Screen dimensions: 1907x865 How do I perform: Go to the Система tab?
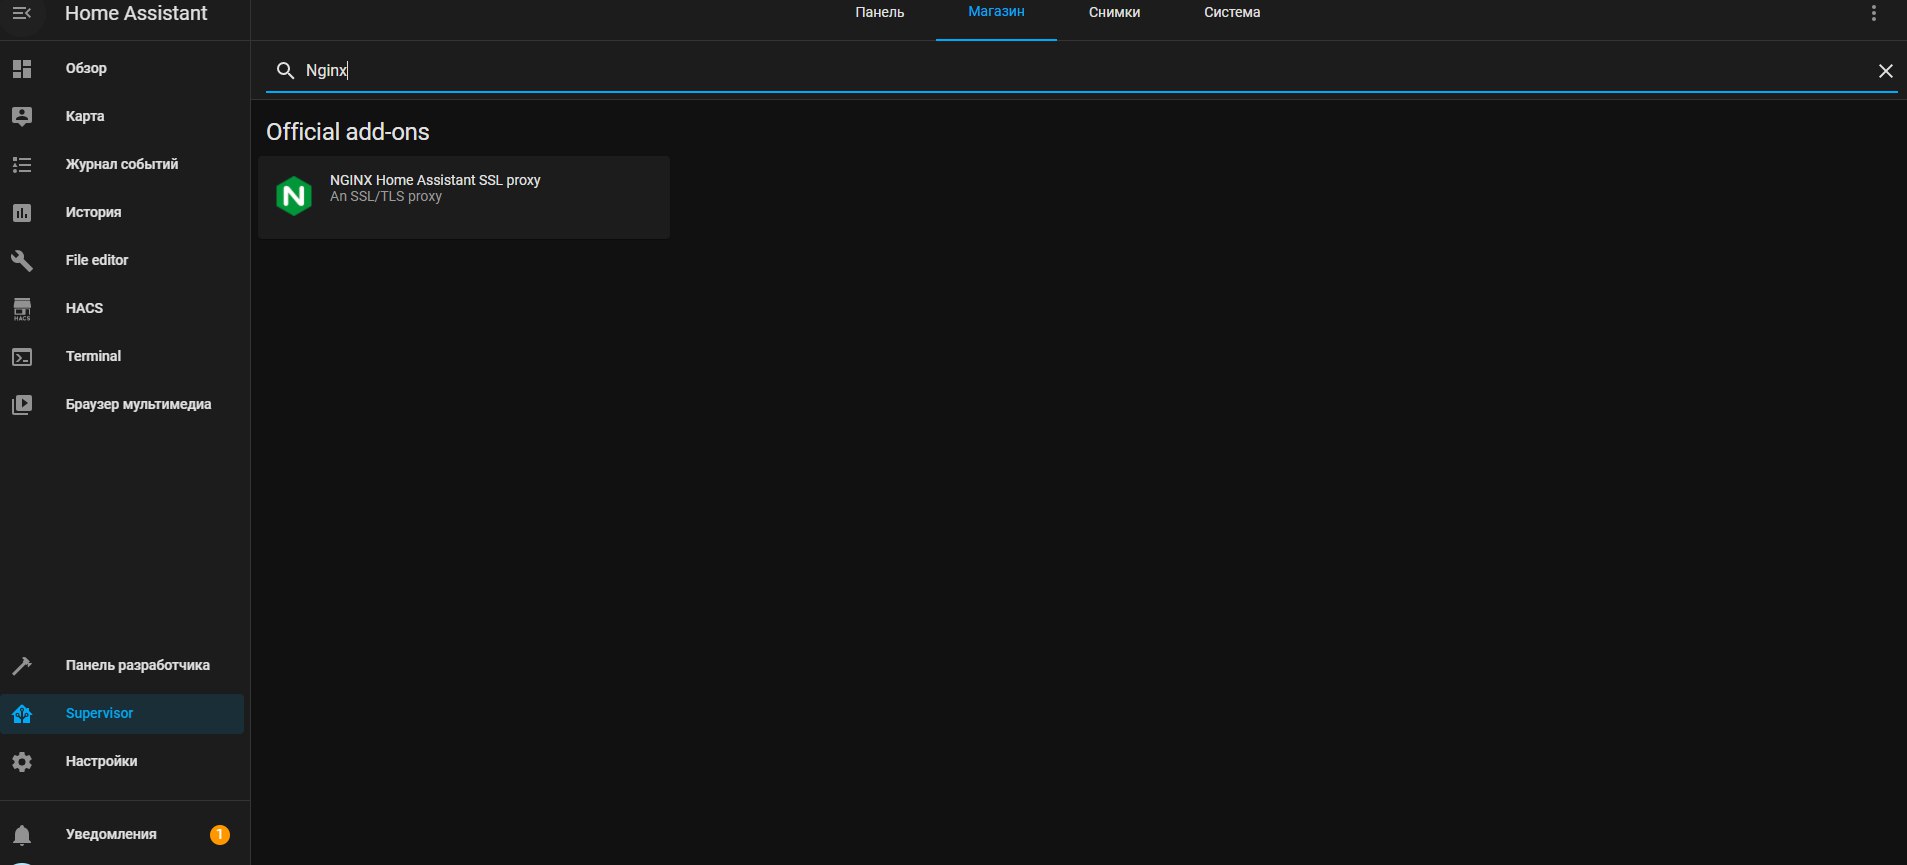click(x=1232, y=13)
